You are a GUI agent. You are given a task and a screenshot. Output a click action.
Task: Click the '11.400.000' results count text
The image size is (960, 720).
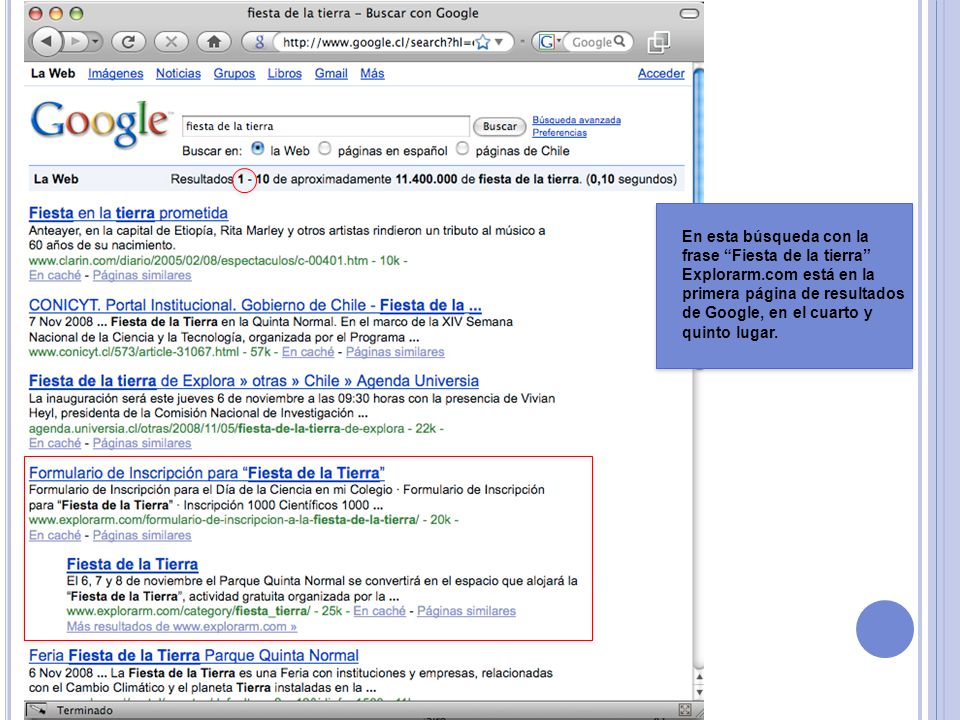point(426,179)
